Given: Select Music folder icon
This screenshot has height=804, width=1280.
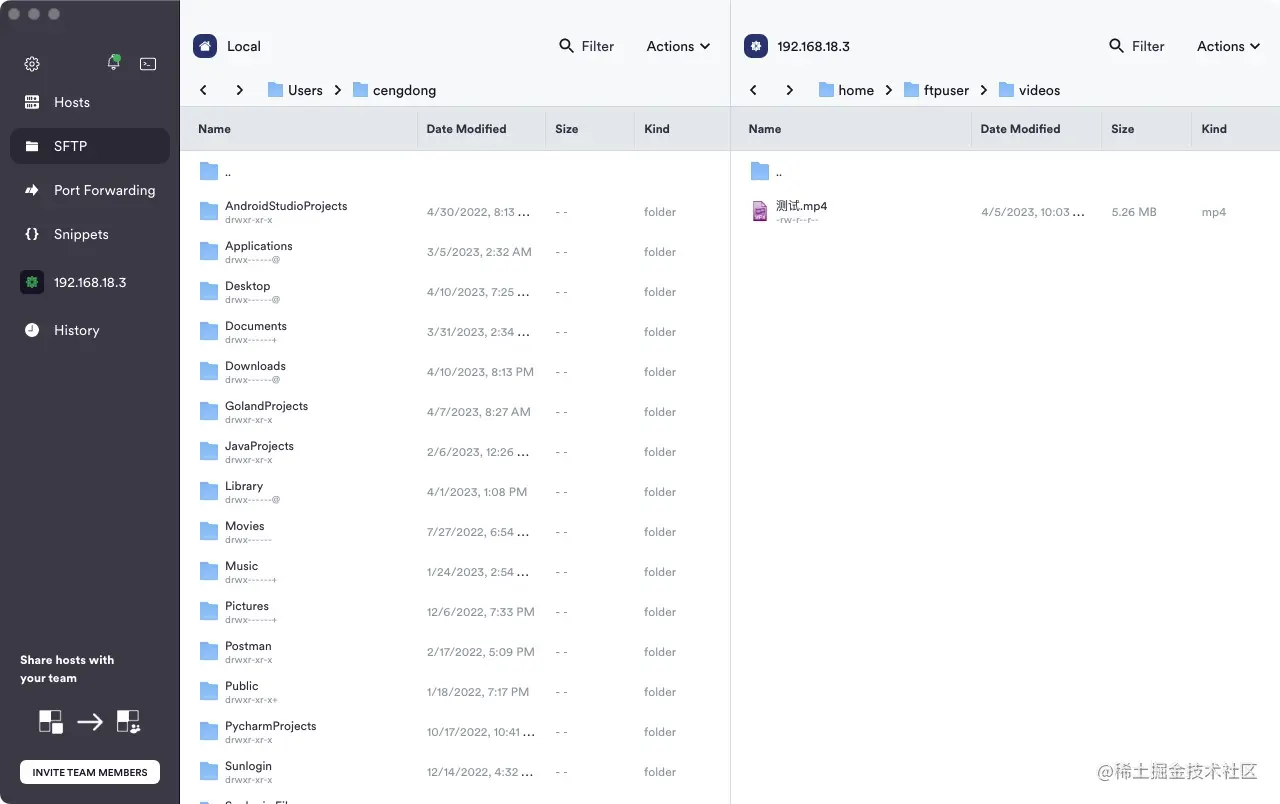Looking at the screenshot, I should [209, 571].
